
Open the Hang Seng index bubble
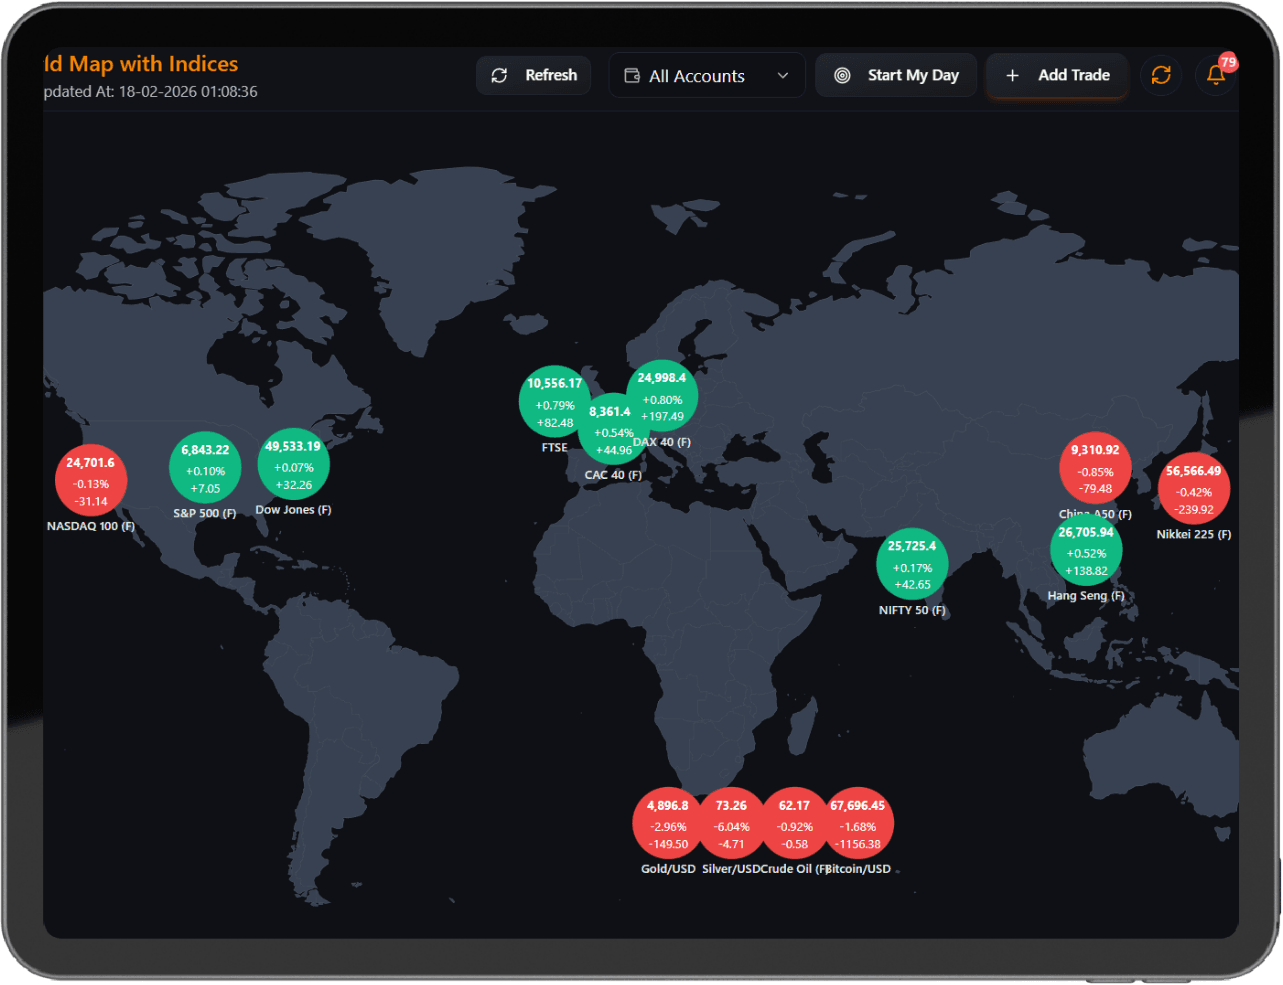coord(1086,552)
